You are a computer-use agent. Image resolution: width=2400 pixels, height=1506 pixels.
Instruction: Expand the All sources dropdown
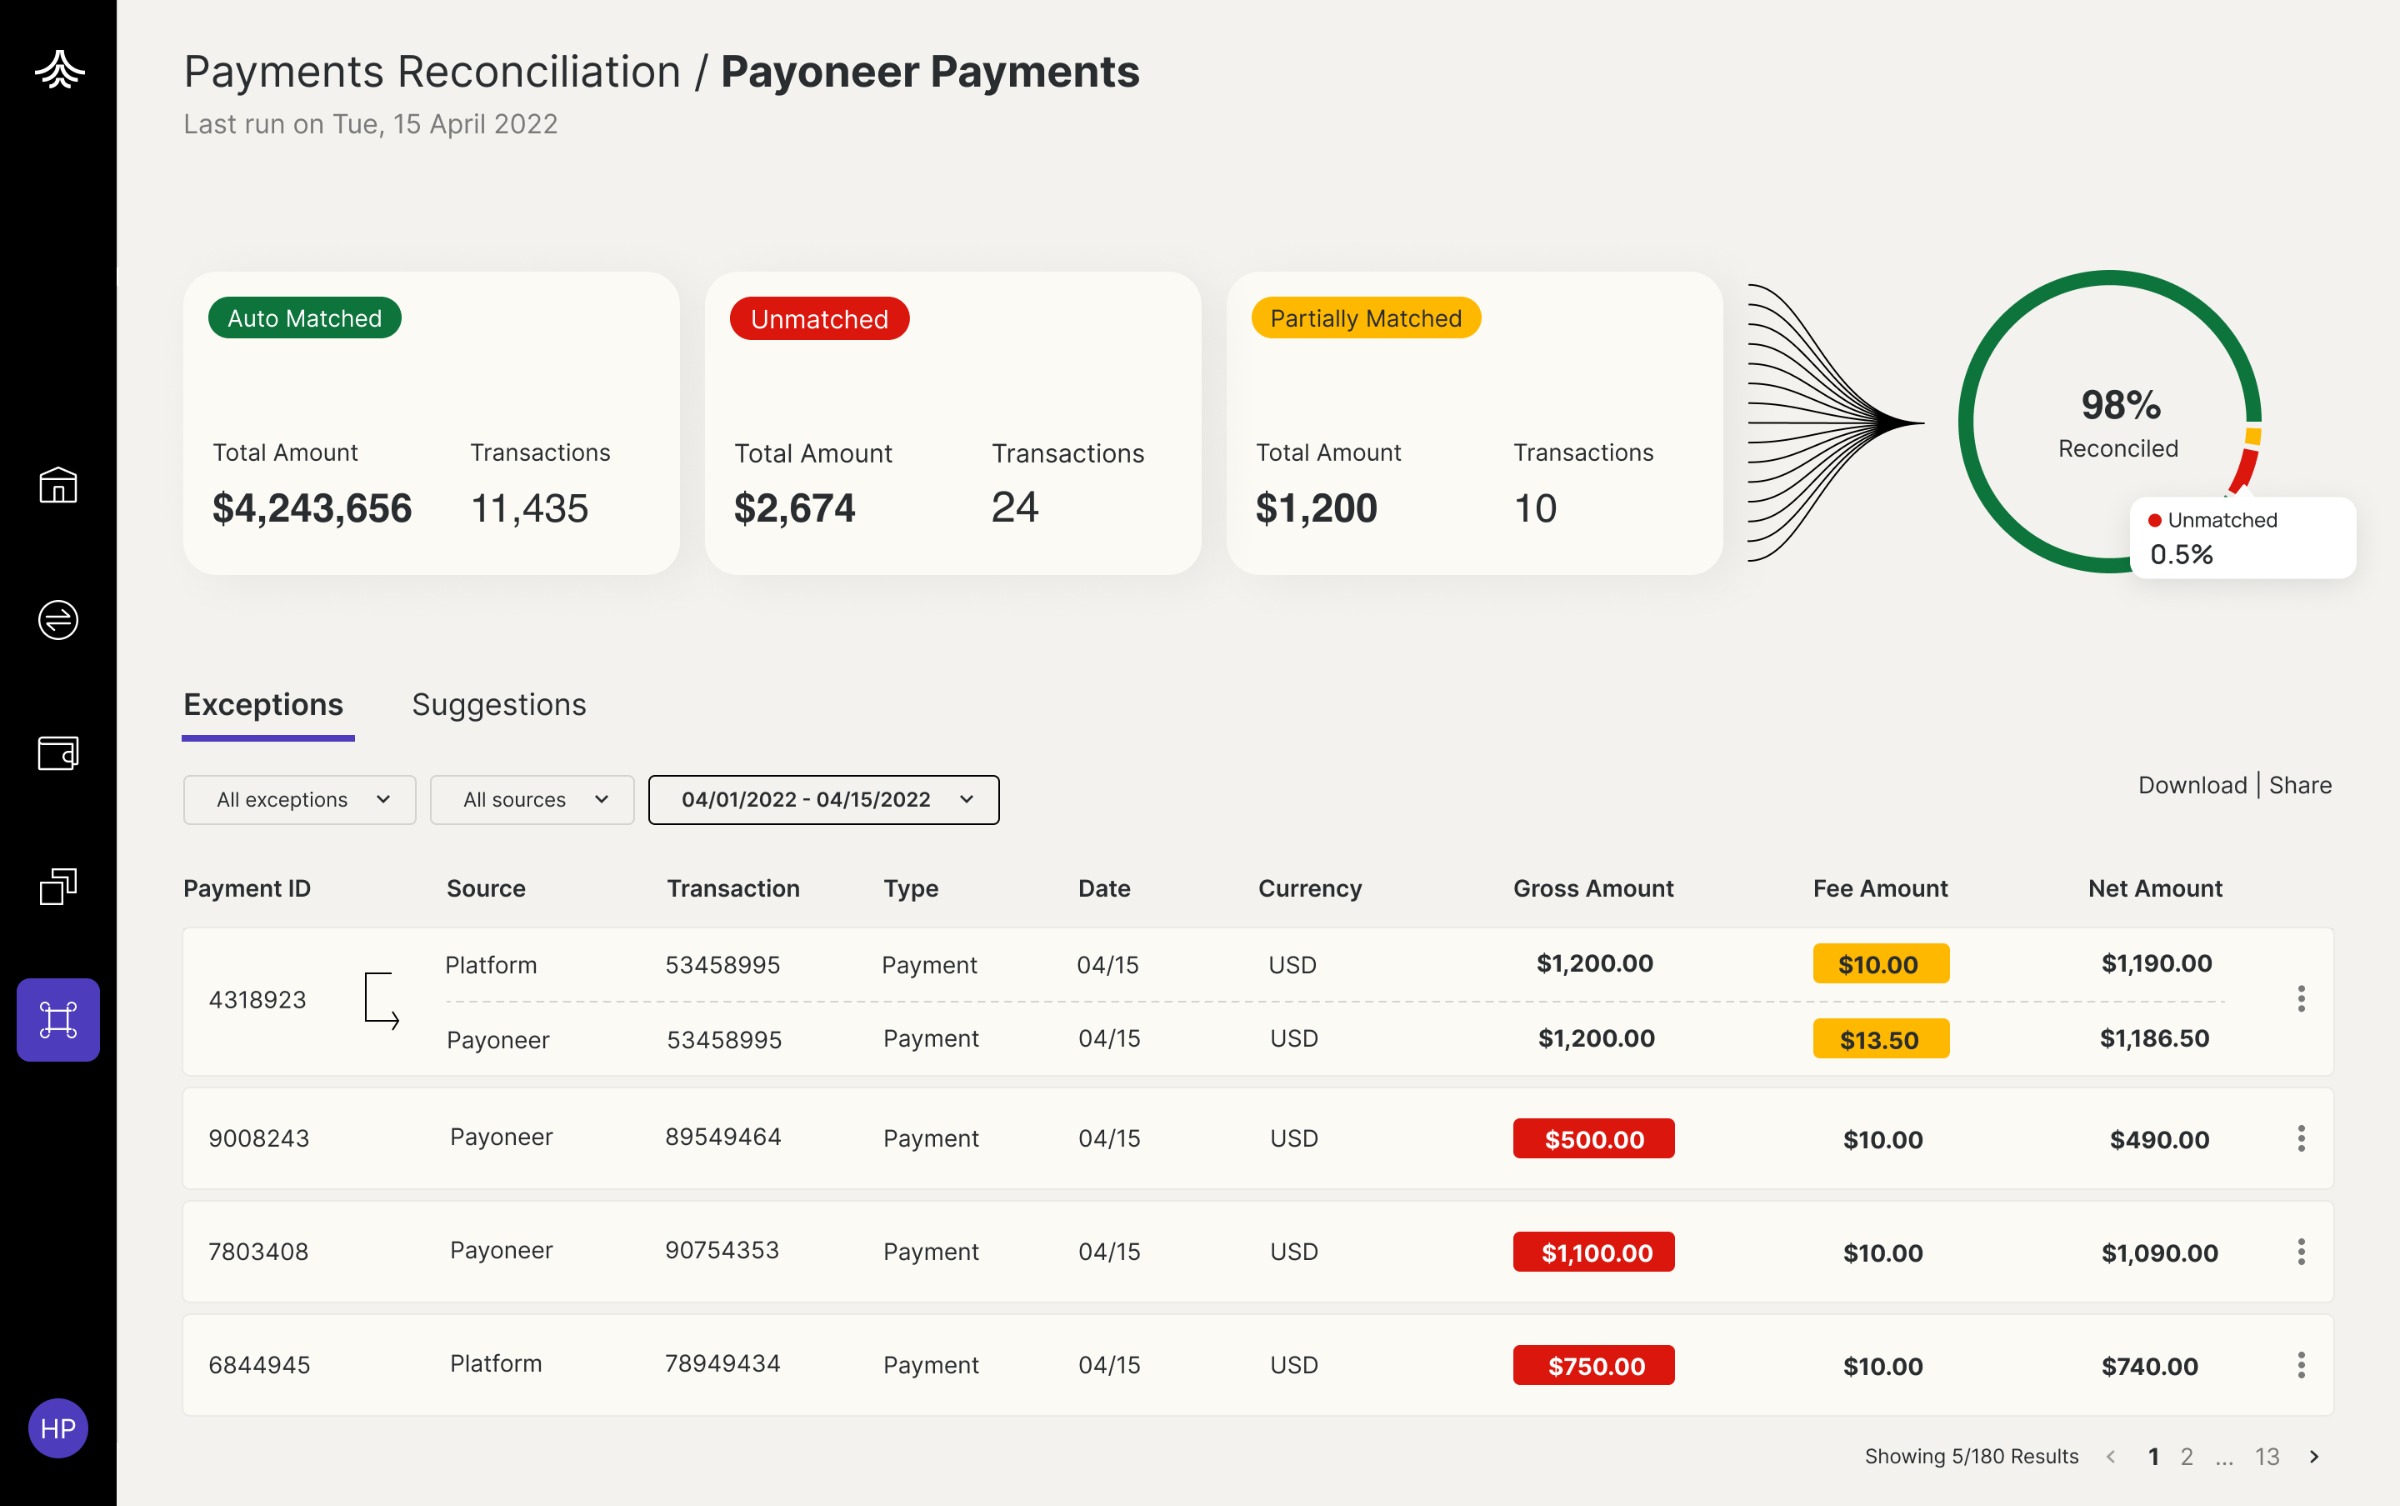tap(532, 800)
